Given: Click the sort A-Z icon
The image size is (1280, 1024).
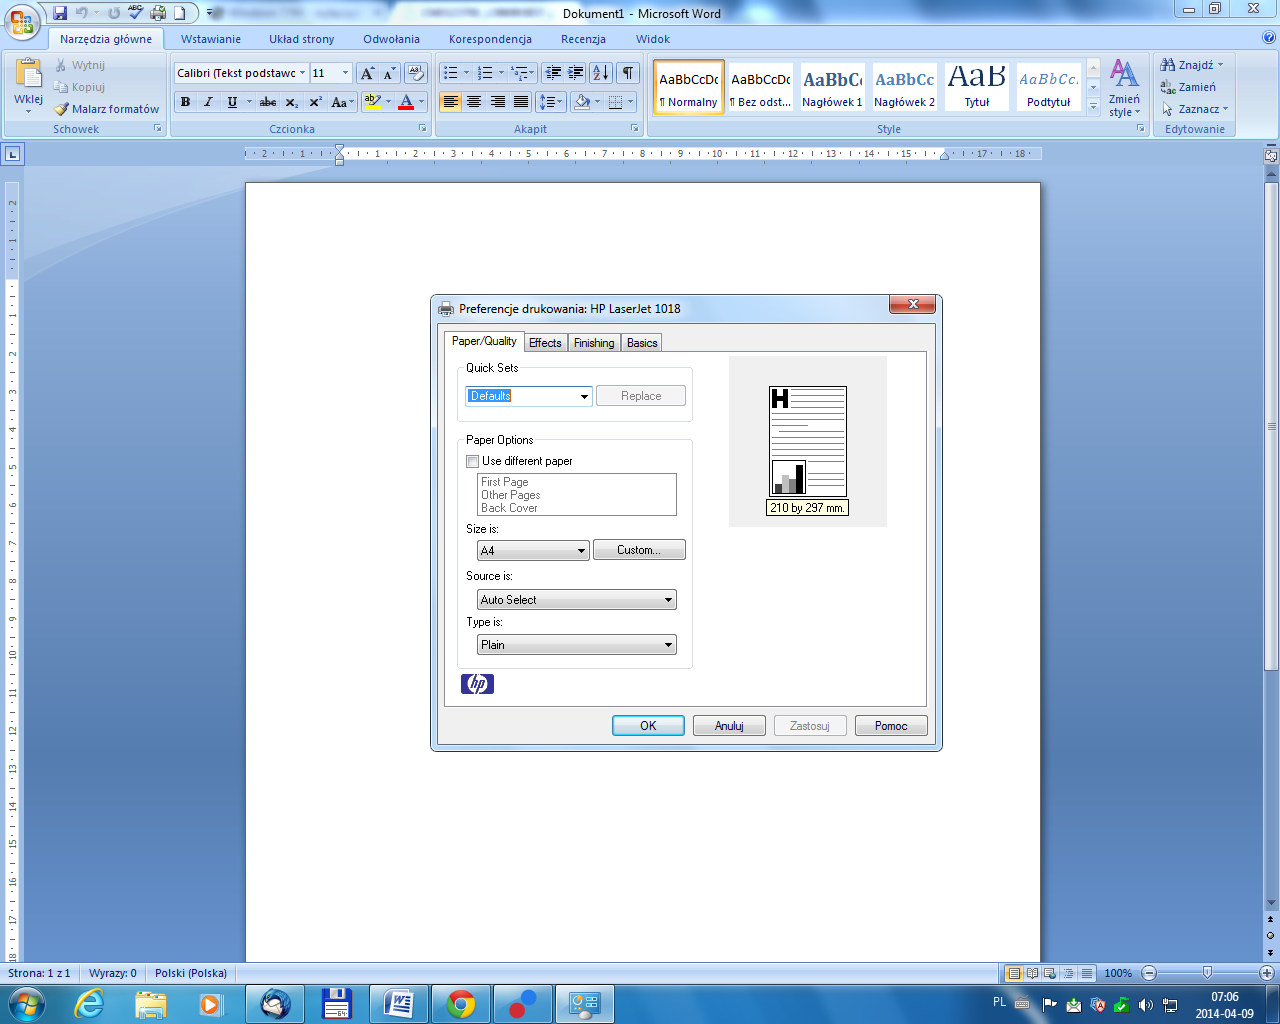Looking at the screenshot, I should (601, 73).
